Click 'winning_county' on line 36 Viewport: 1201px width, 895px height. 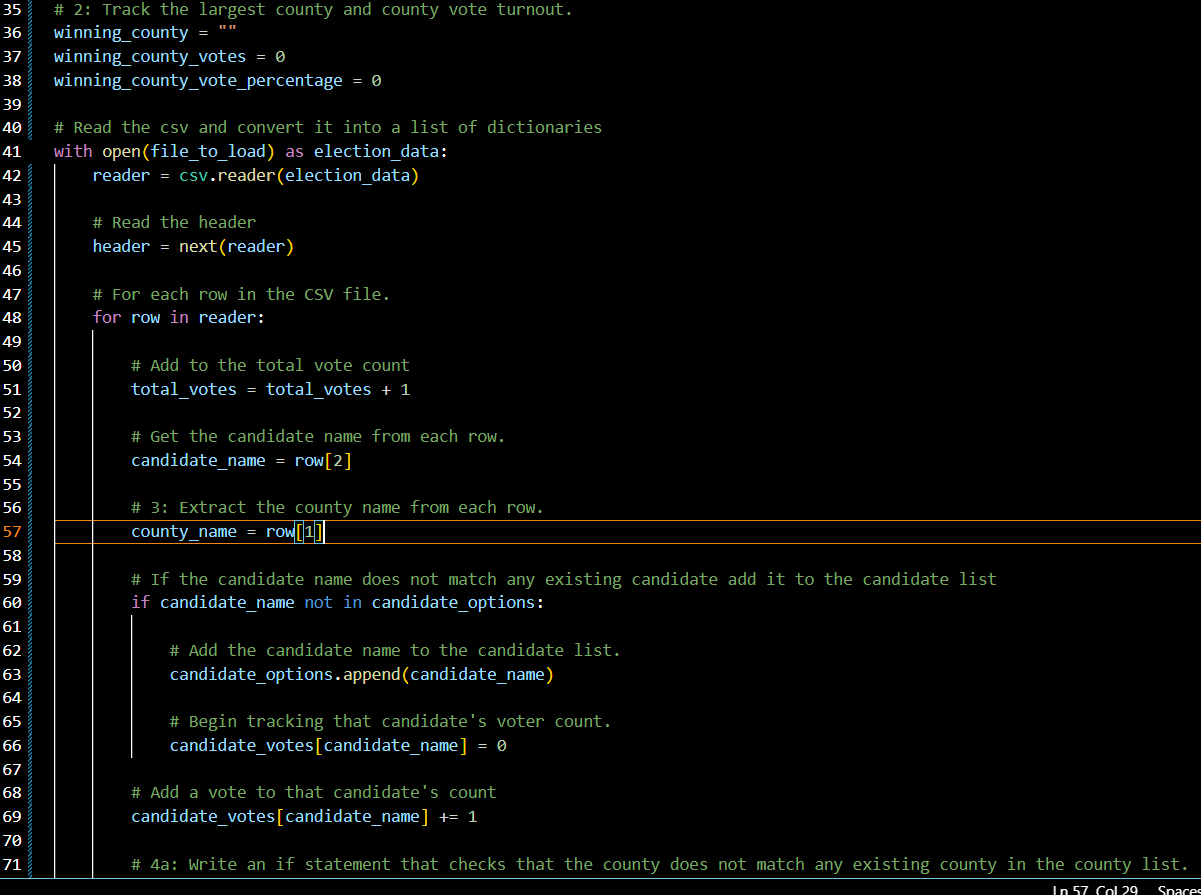tap(119, 32)
